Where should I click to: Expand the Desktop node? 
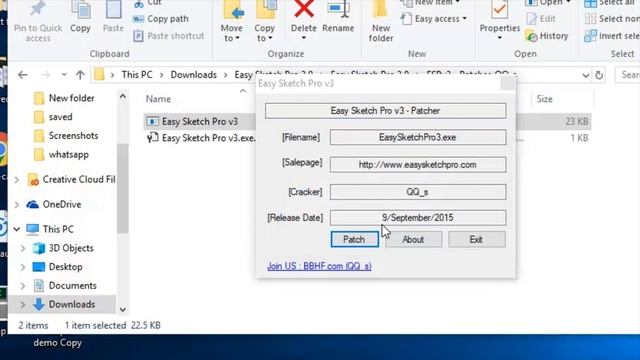click(23, 267)
